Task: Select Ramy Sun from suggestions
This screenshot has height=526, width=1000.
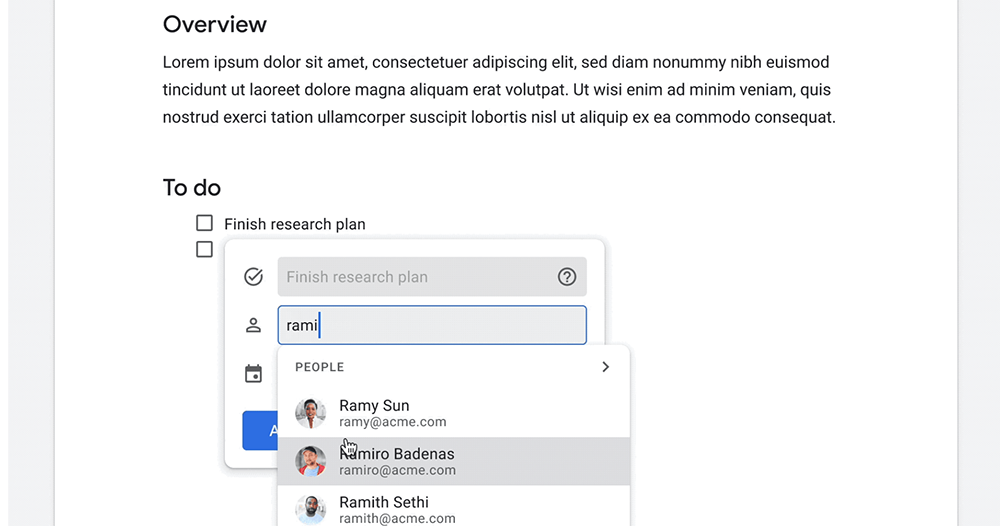Action: pos(453,413)
